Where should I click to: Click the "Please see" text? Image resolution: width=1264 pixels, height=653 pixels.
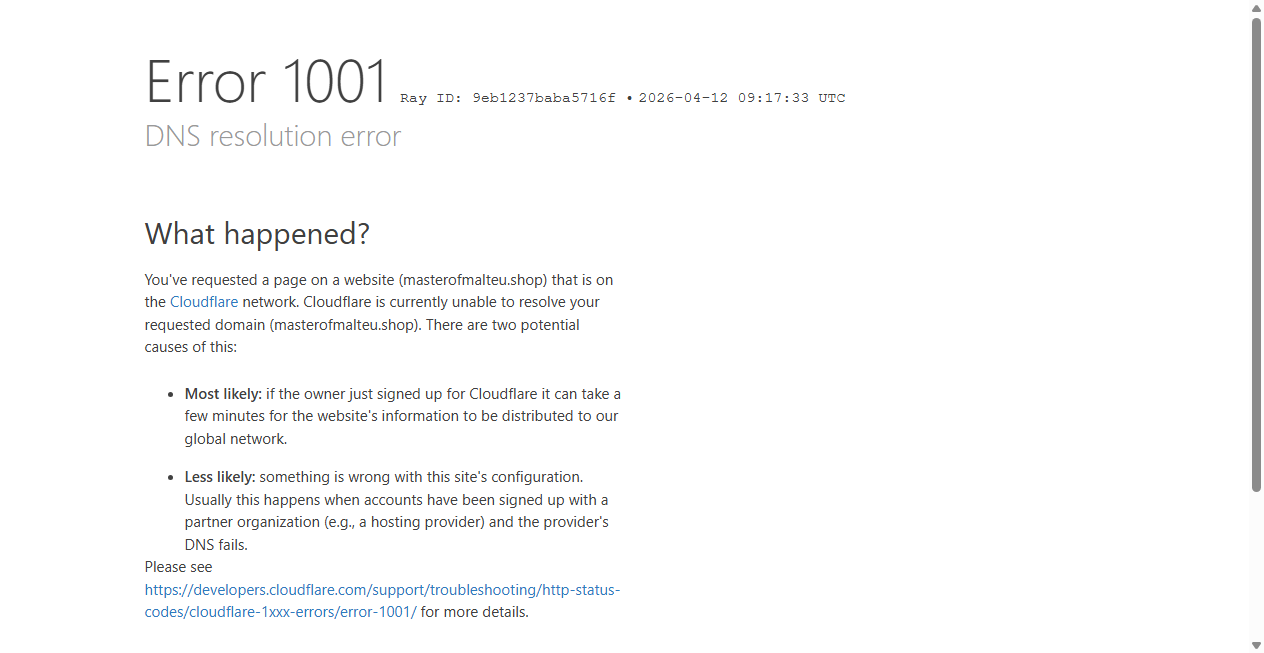pyautogui.click(x=179, y=567)
